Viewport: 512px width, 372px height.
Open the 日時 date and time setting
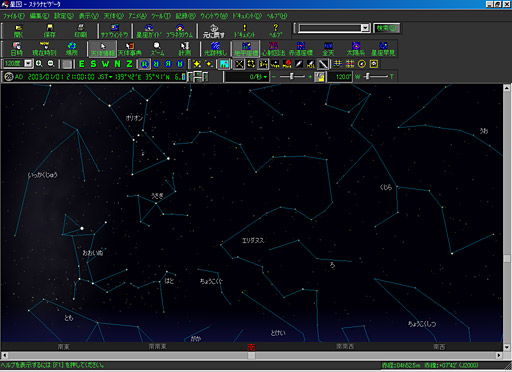pyautogui.click(x=16, y=49)
